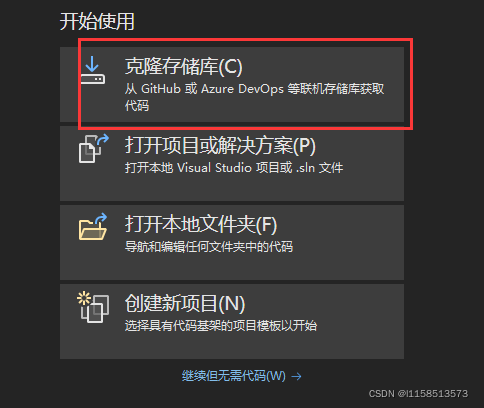Click the arrow beside 继续但无需代码(W)
484x408 pixels.
pyautogui.click(x=296, y=377)
